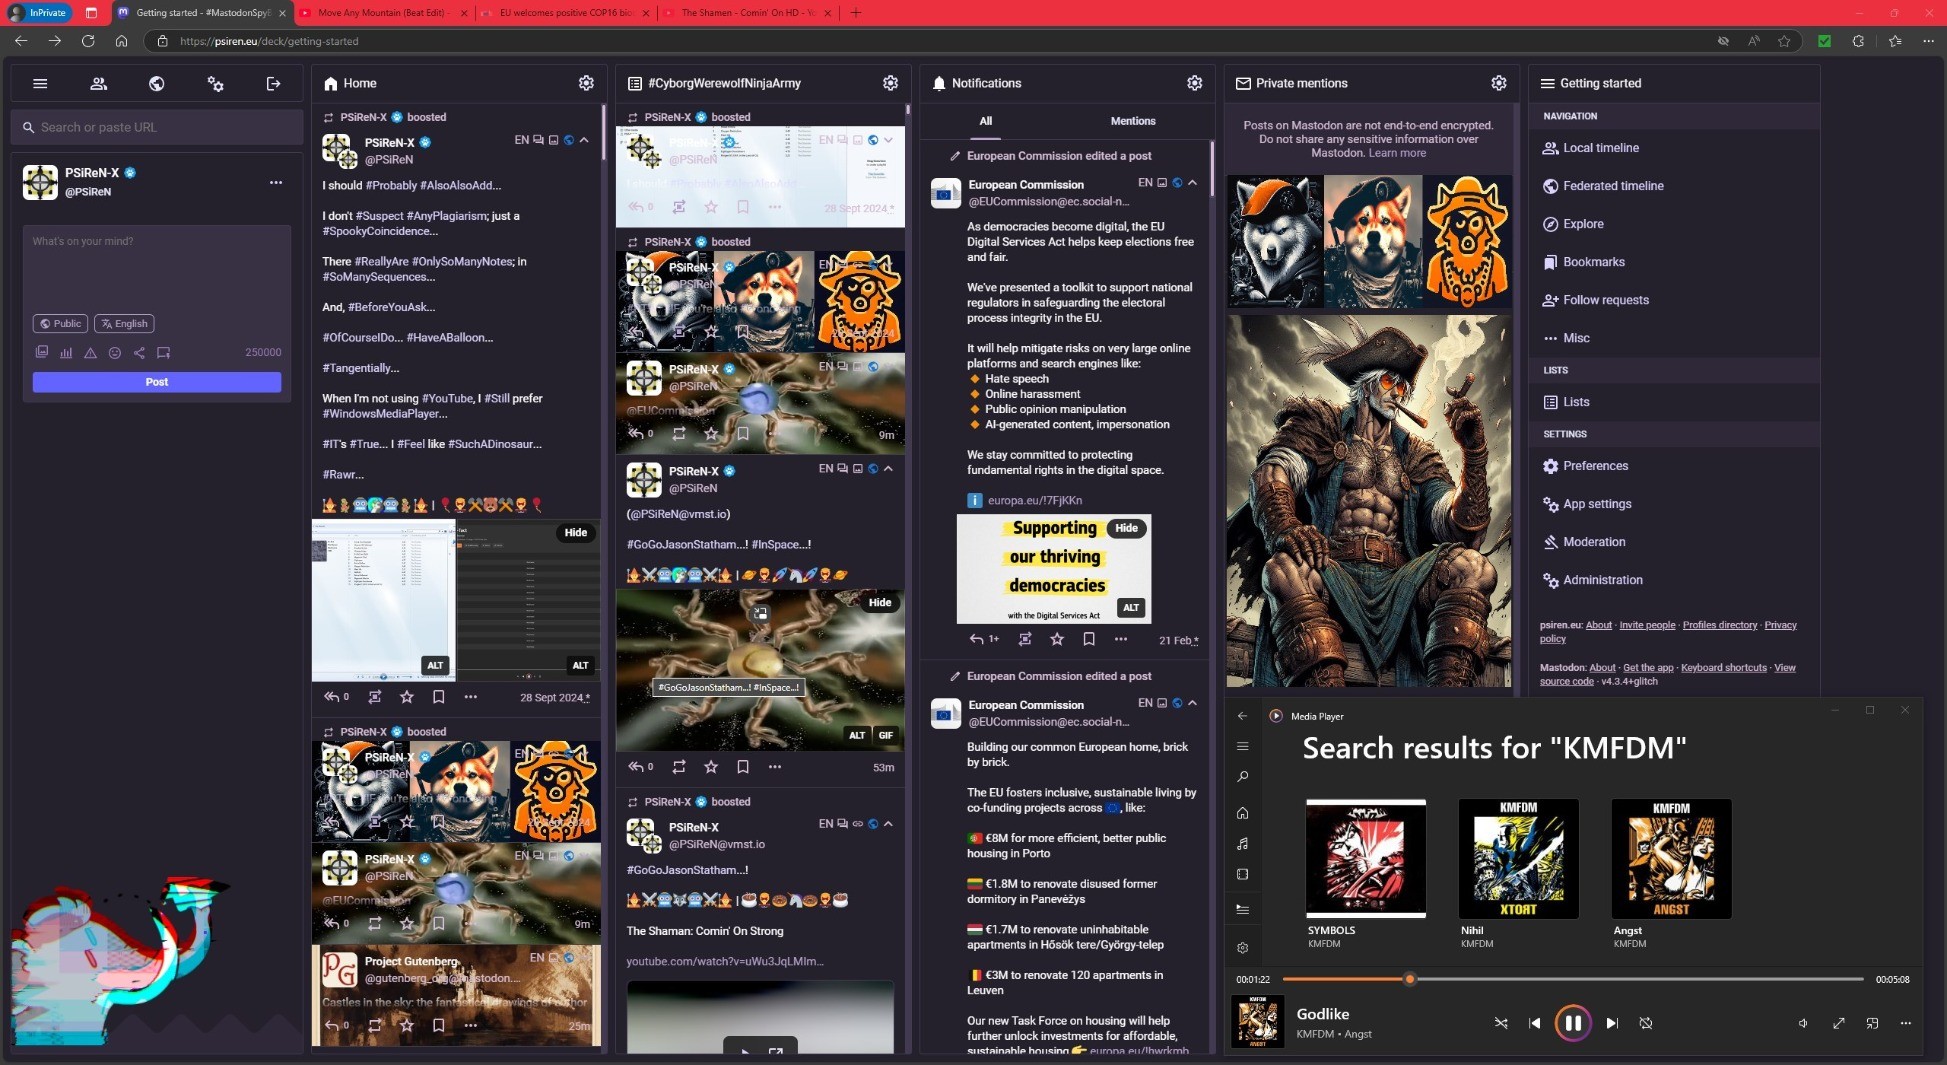Toggle repeat in Media Player

(x=1646, y=1023)
